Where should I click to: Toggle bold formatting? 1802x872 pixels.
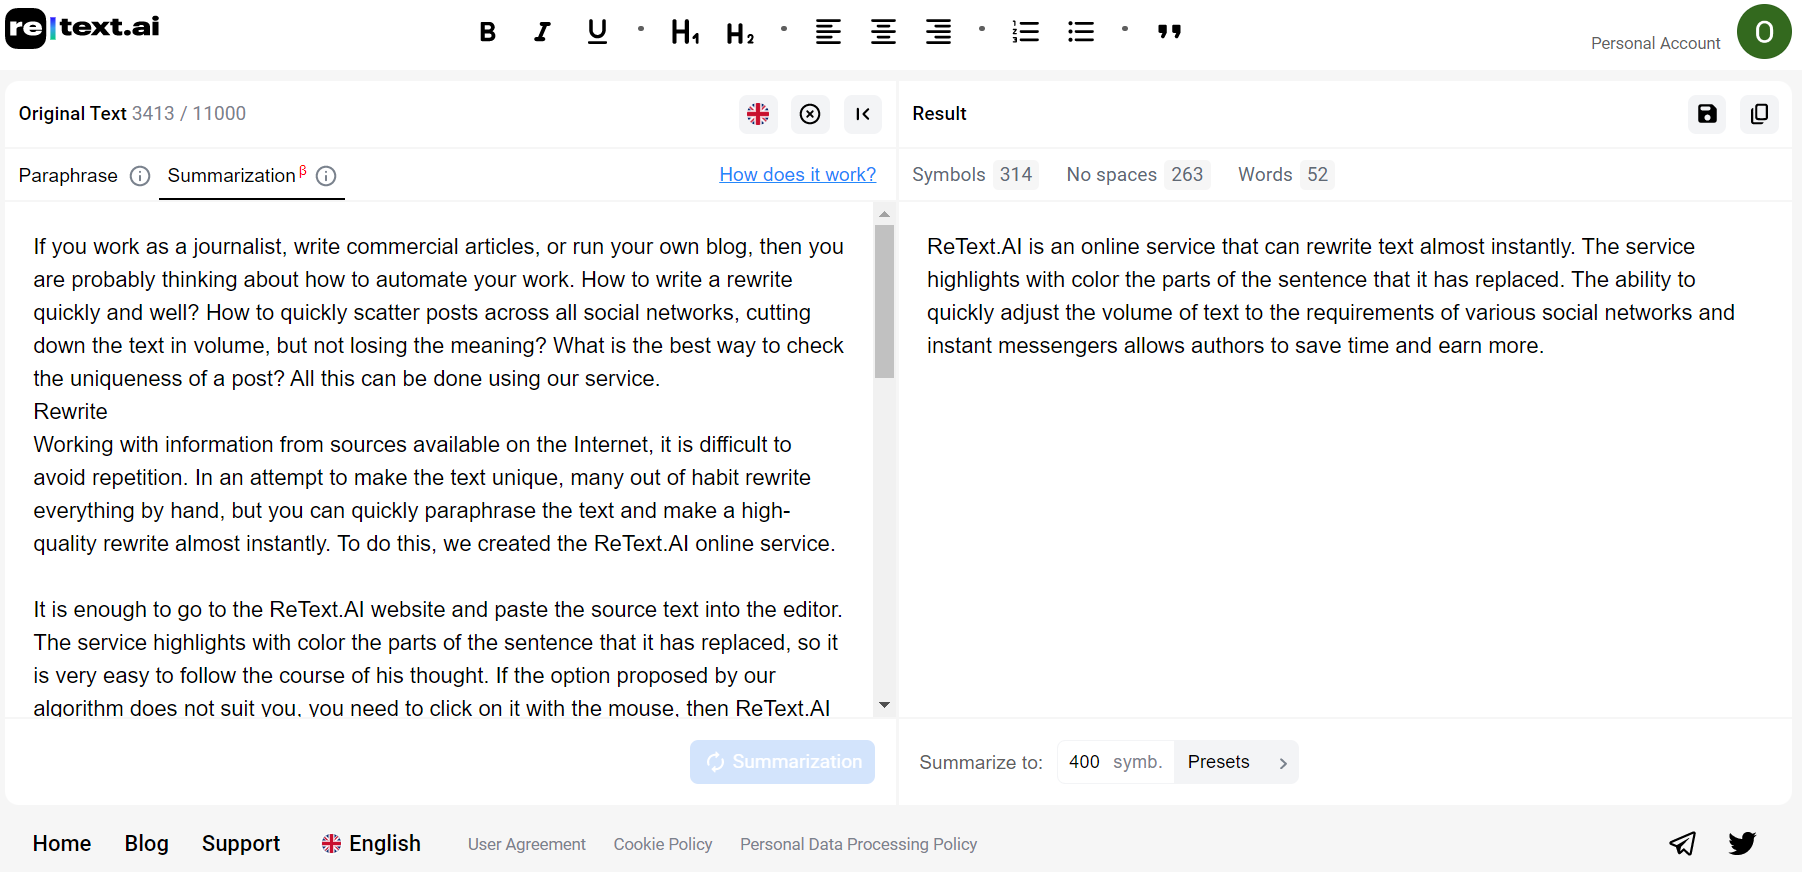487,32
